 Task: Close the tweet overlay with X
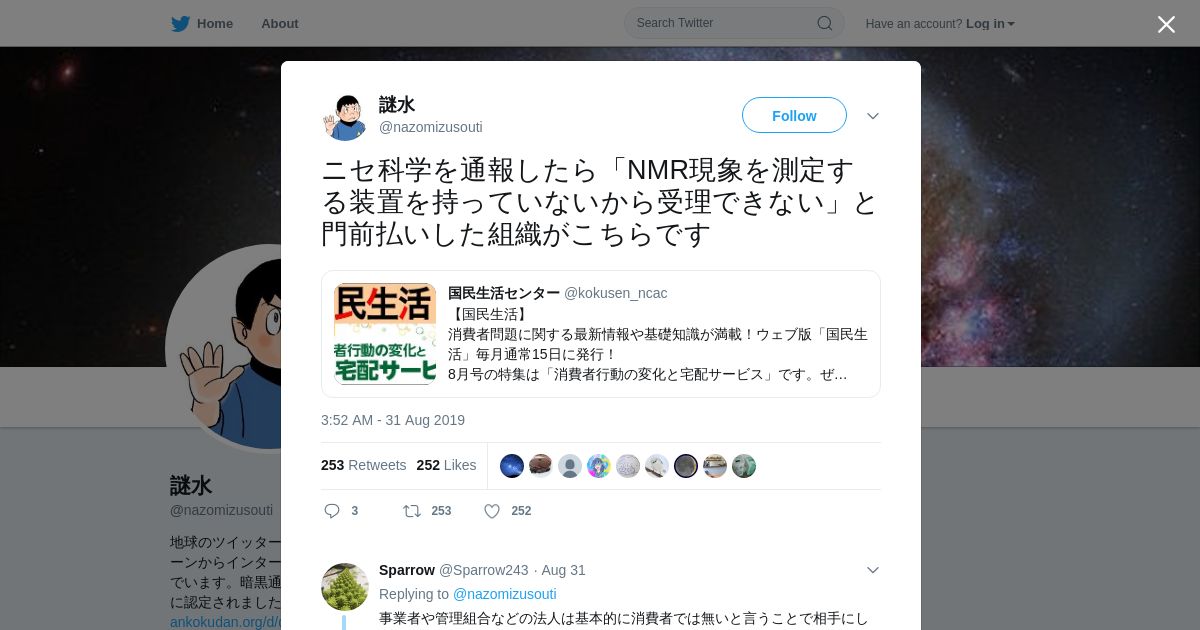1166,24
